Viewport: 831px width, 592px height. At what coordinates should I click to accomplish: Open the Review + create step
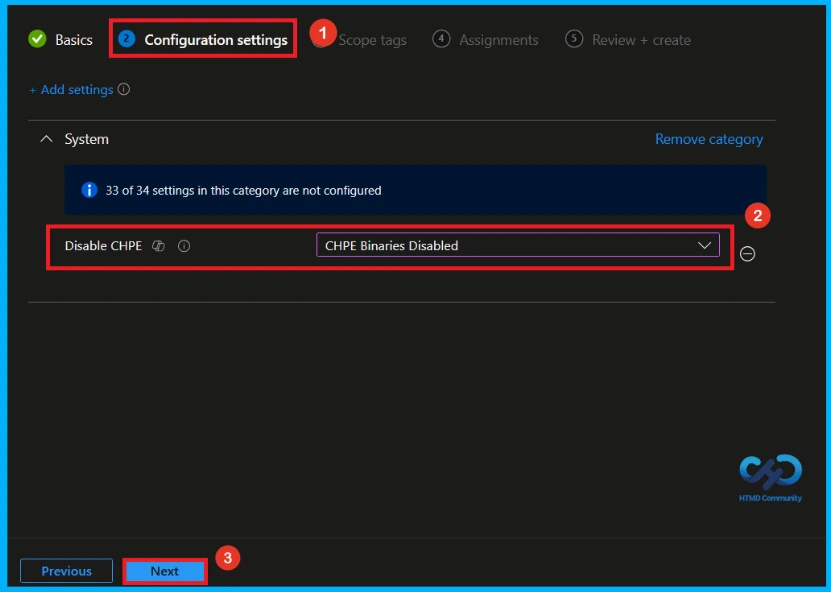(628, 40)
